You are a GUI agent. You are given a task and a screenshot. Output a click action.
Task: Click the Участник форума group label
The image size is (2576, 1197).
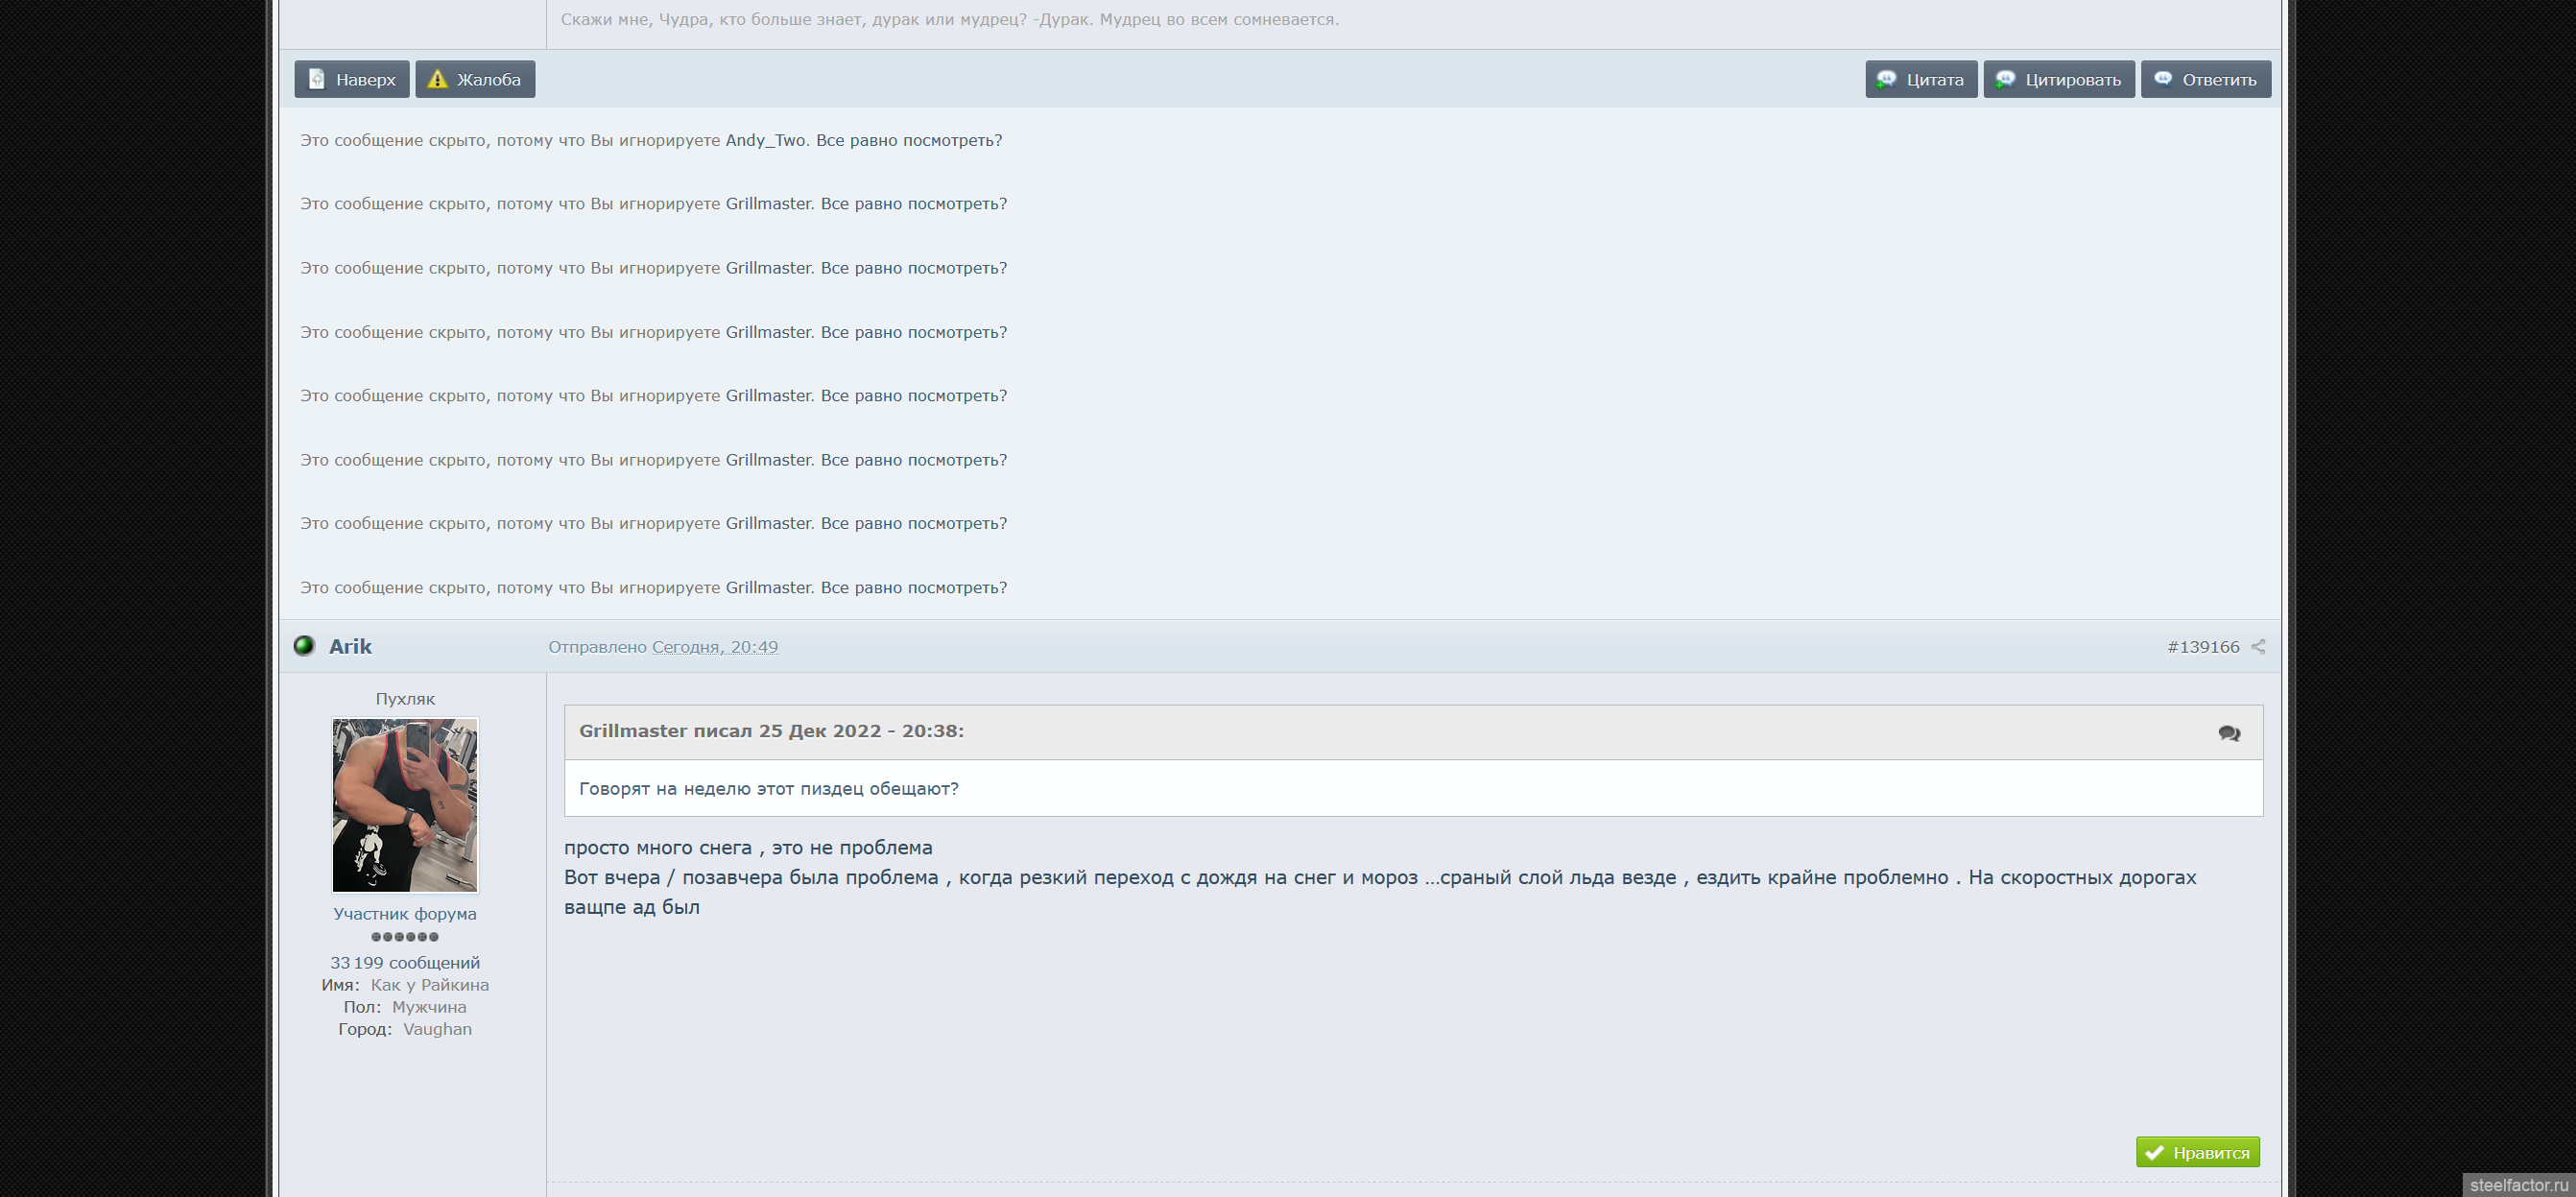coord(405,913)
